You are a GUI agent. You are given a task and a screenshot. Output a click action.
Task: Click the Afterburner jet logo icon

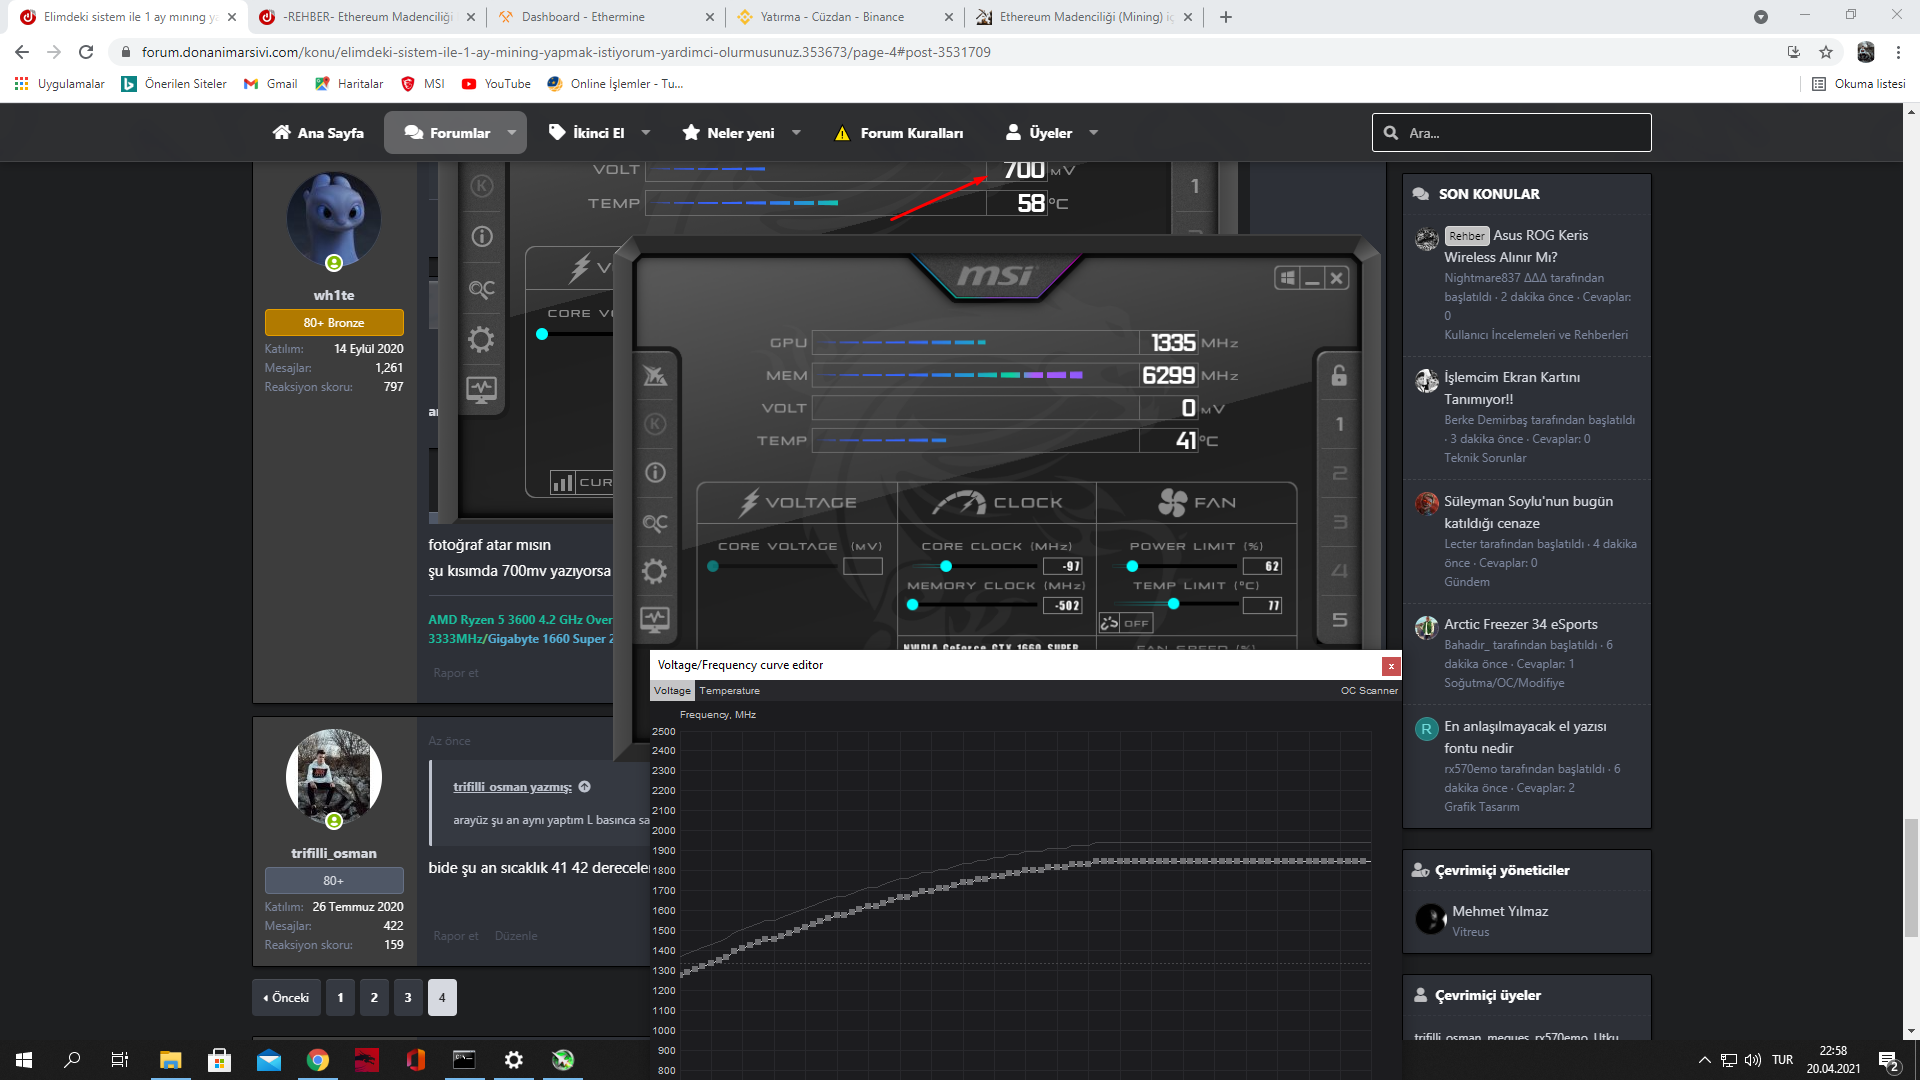655,375
